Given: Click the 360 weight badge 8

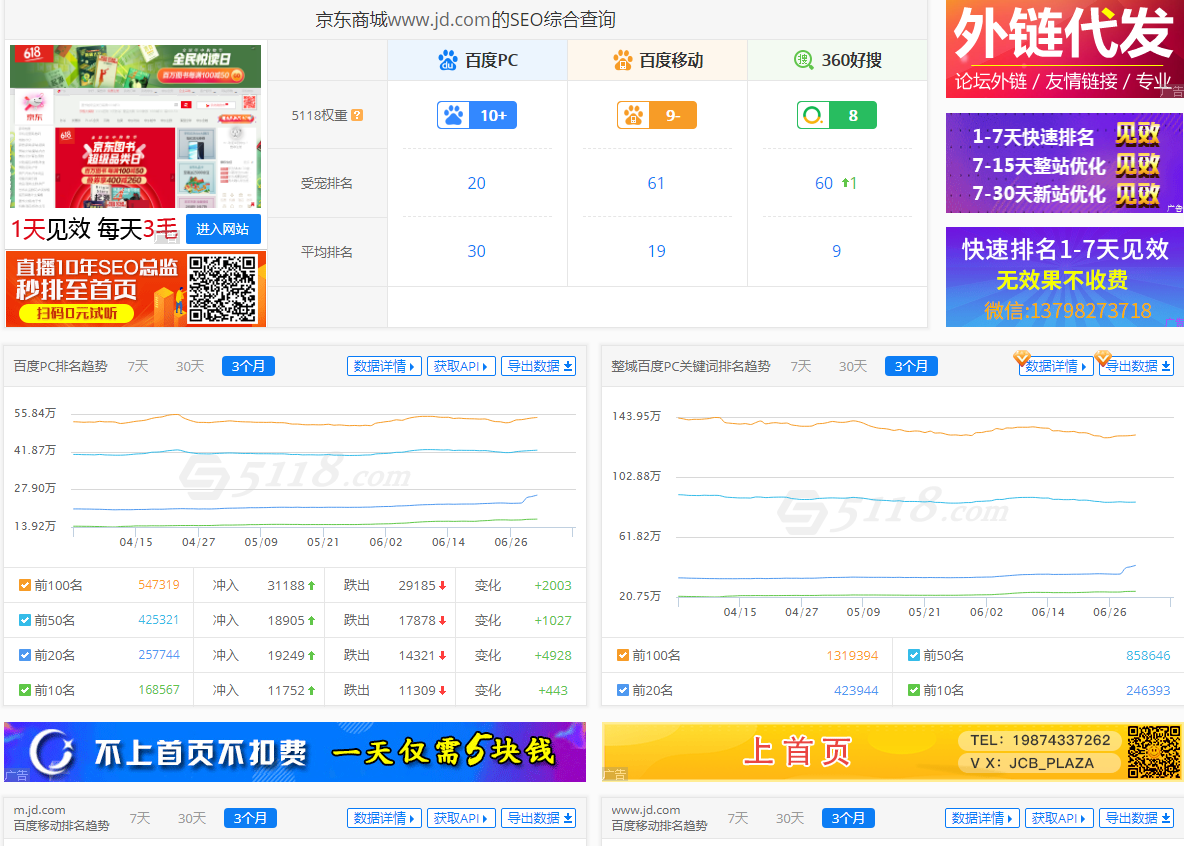Looking at the screenshot, I should coord(837,115).
